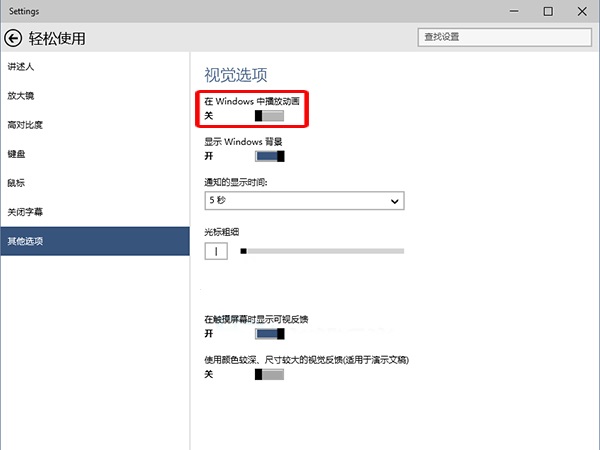Turn off the 显示 Windows 背景 switch
600x450 pixels.
coord(270,156)
